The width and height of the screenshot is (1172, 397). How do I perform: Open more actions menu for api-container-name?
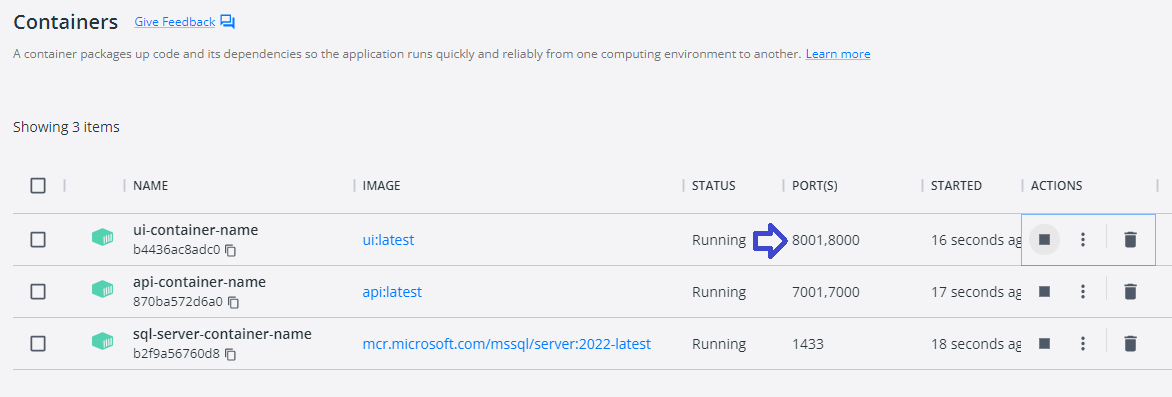point(1082,292)
